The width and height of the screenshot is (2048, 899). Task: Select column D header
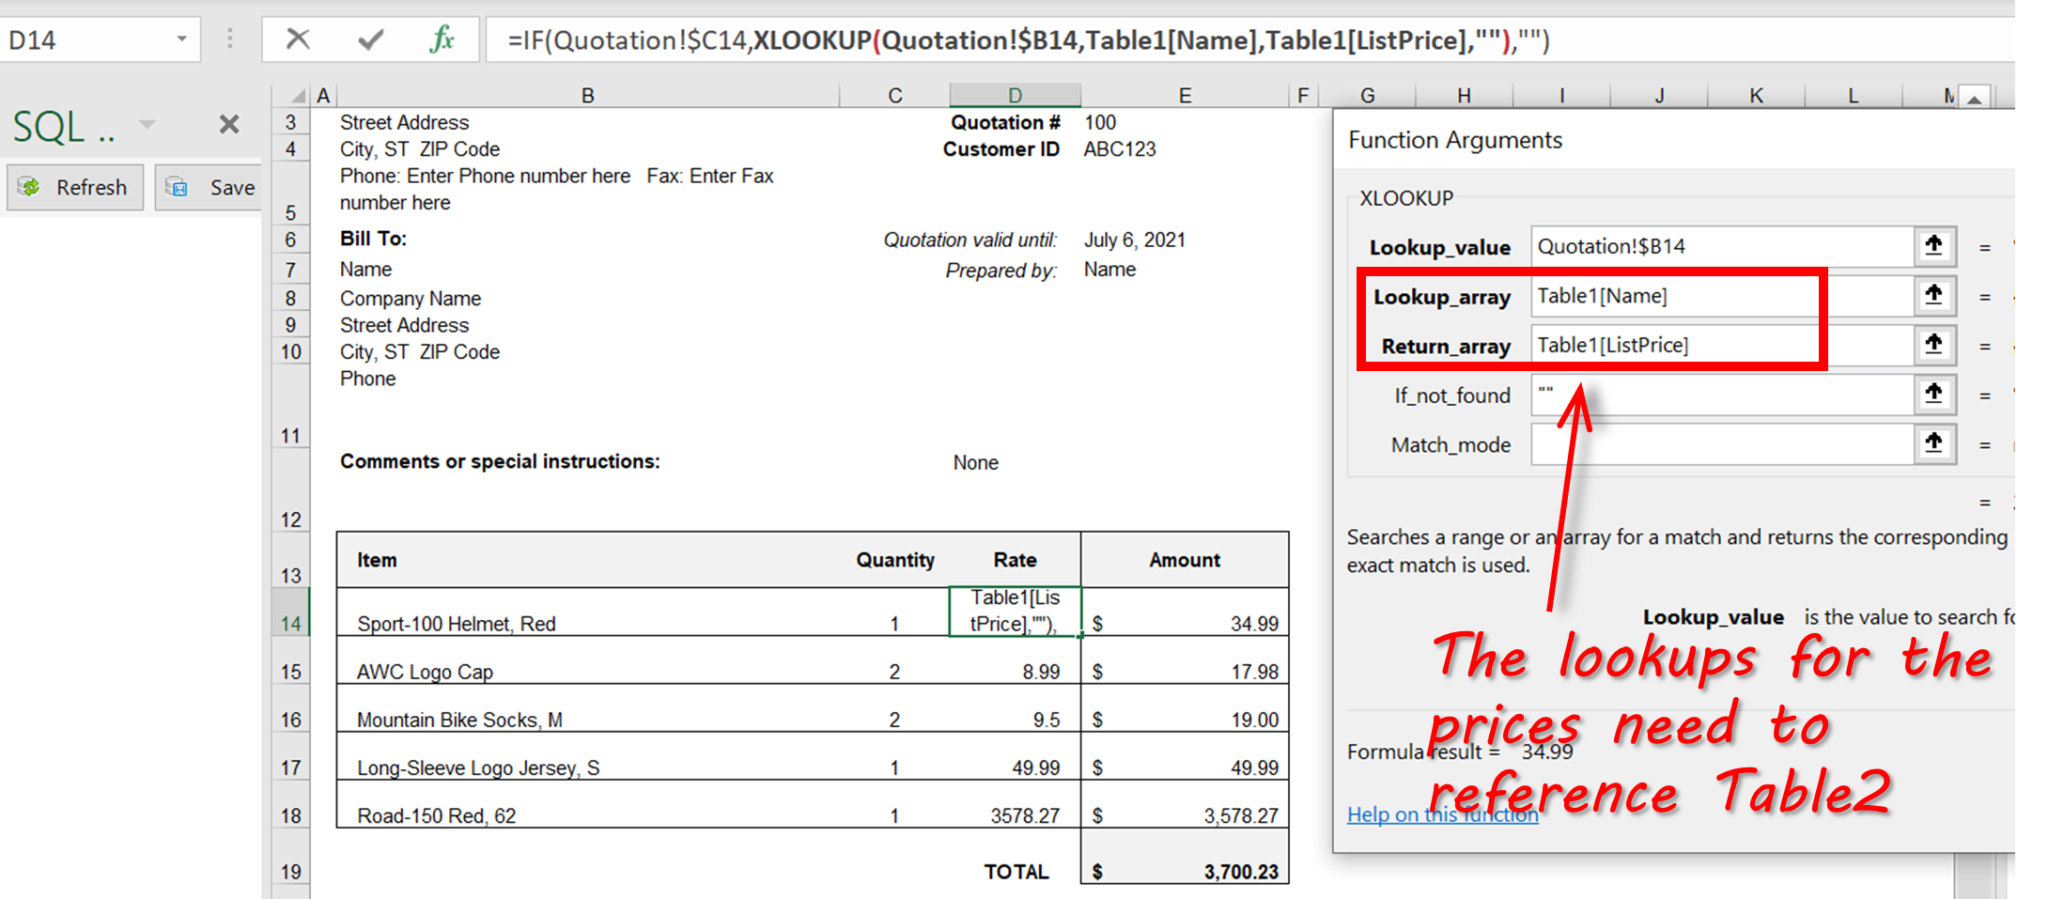pos(1014,95)
